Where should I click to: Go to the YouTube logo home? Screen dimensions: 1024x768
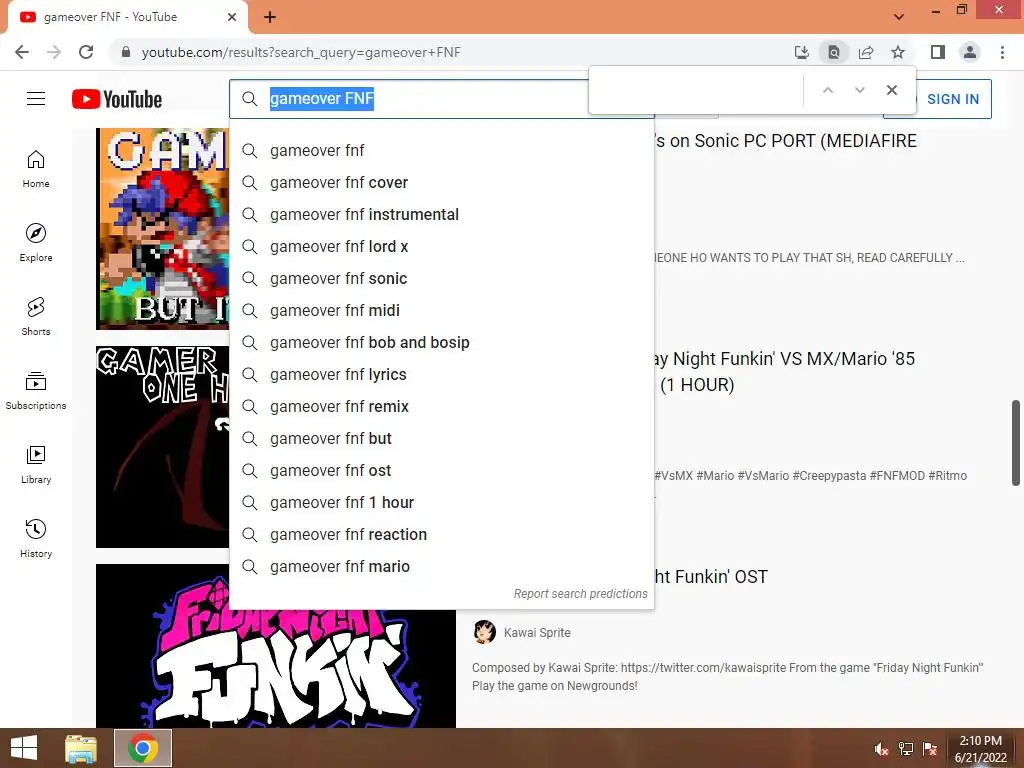click(117, 99)
